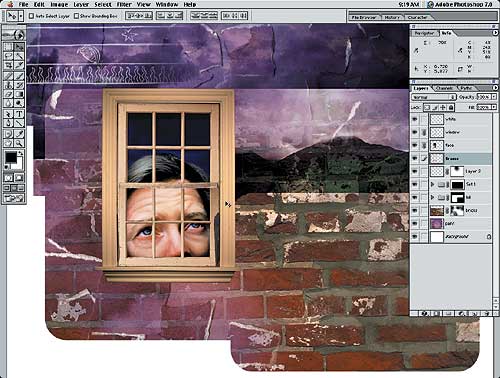Select the Crop tool
The height and width of the screenshot is (378, 500).
[x=9, y=66]
